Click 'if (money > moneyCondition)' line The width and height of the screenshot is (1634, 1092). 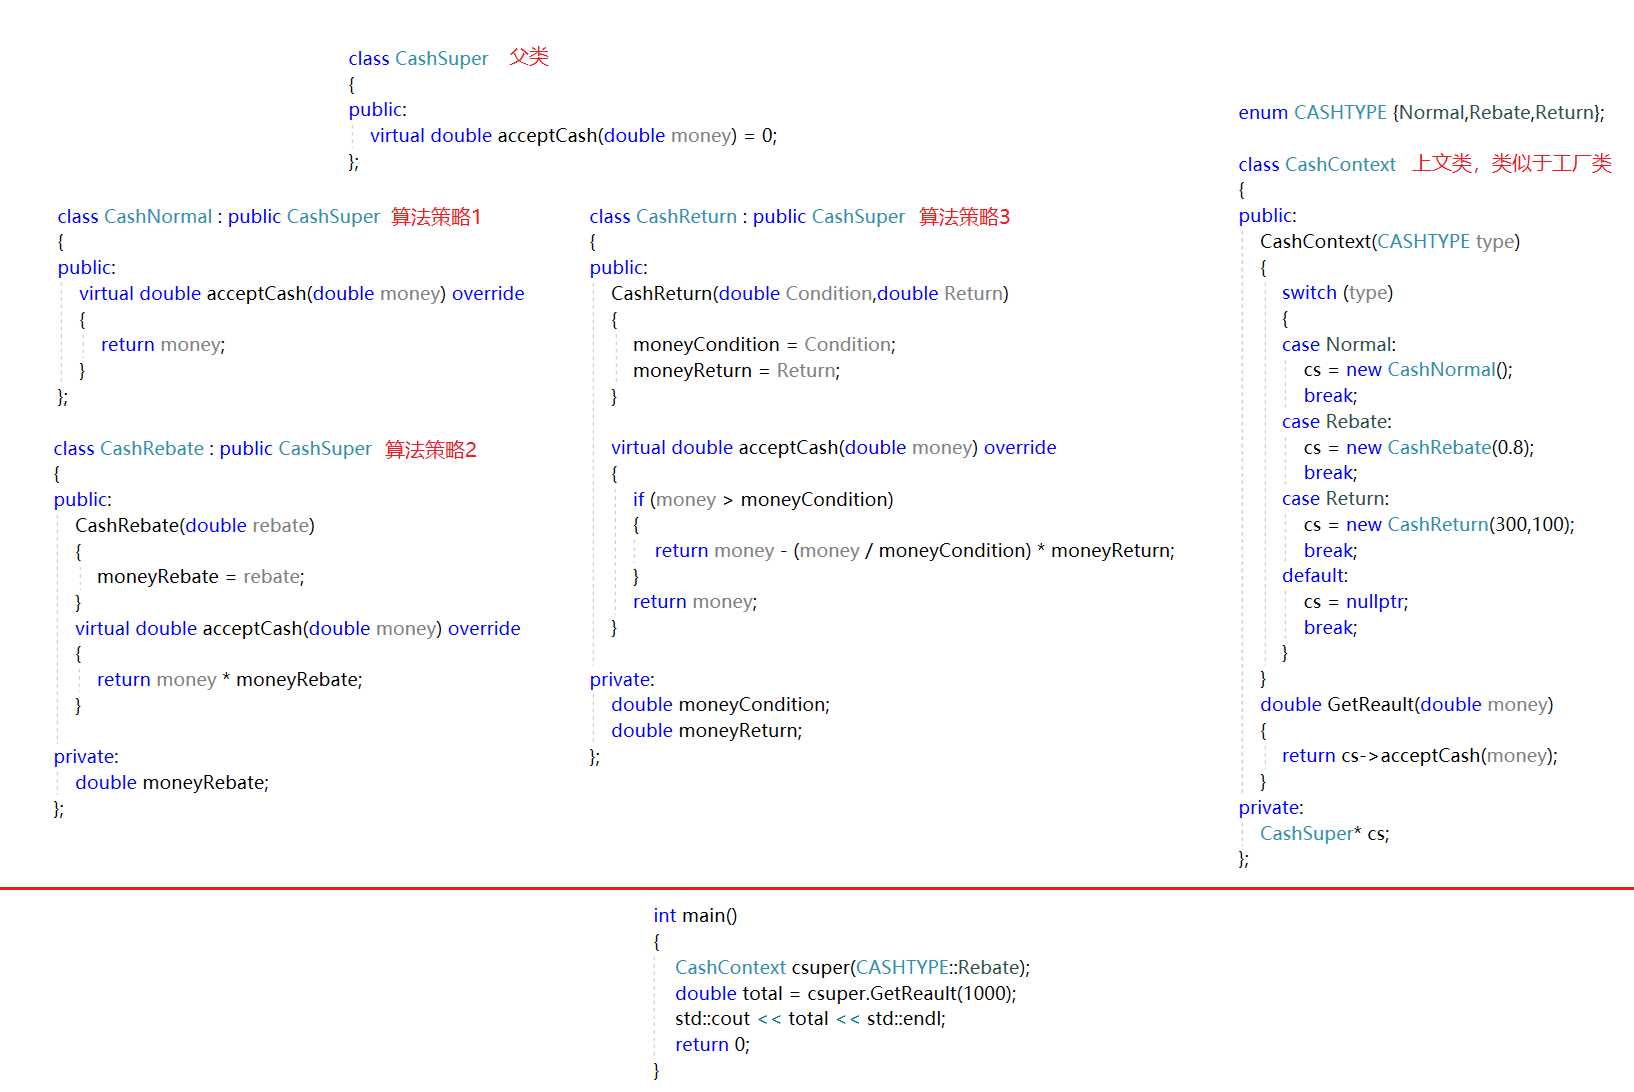763,499
